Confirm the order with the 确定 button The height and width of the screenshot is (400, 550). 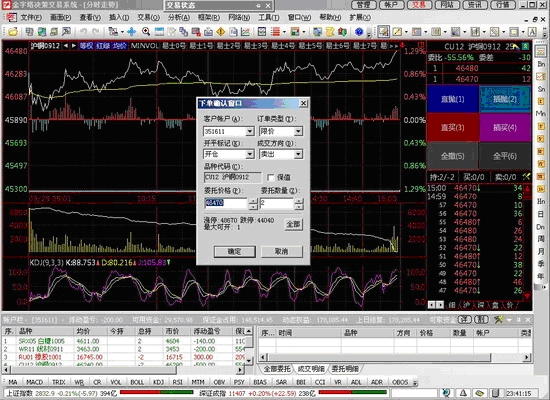click(235, 252)
